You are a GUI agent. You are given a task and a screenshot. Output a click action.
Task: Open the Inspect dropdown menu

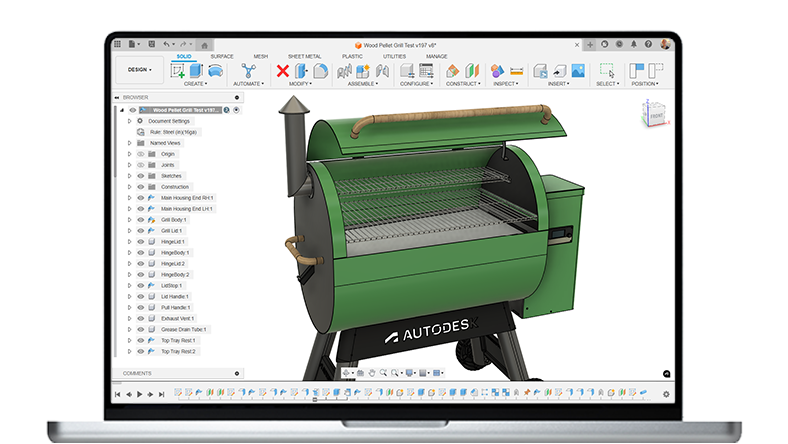pos(506,84)
